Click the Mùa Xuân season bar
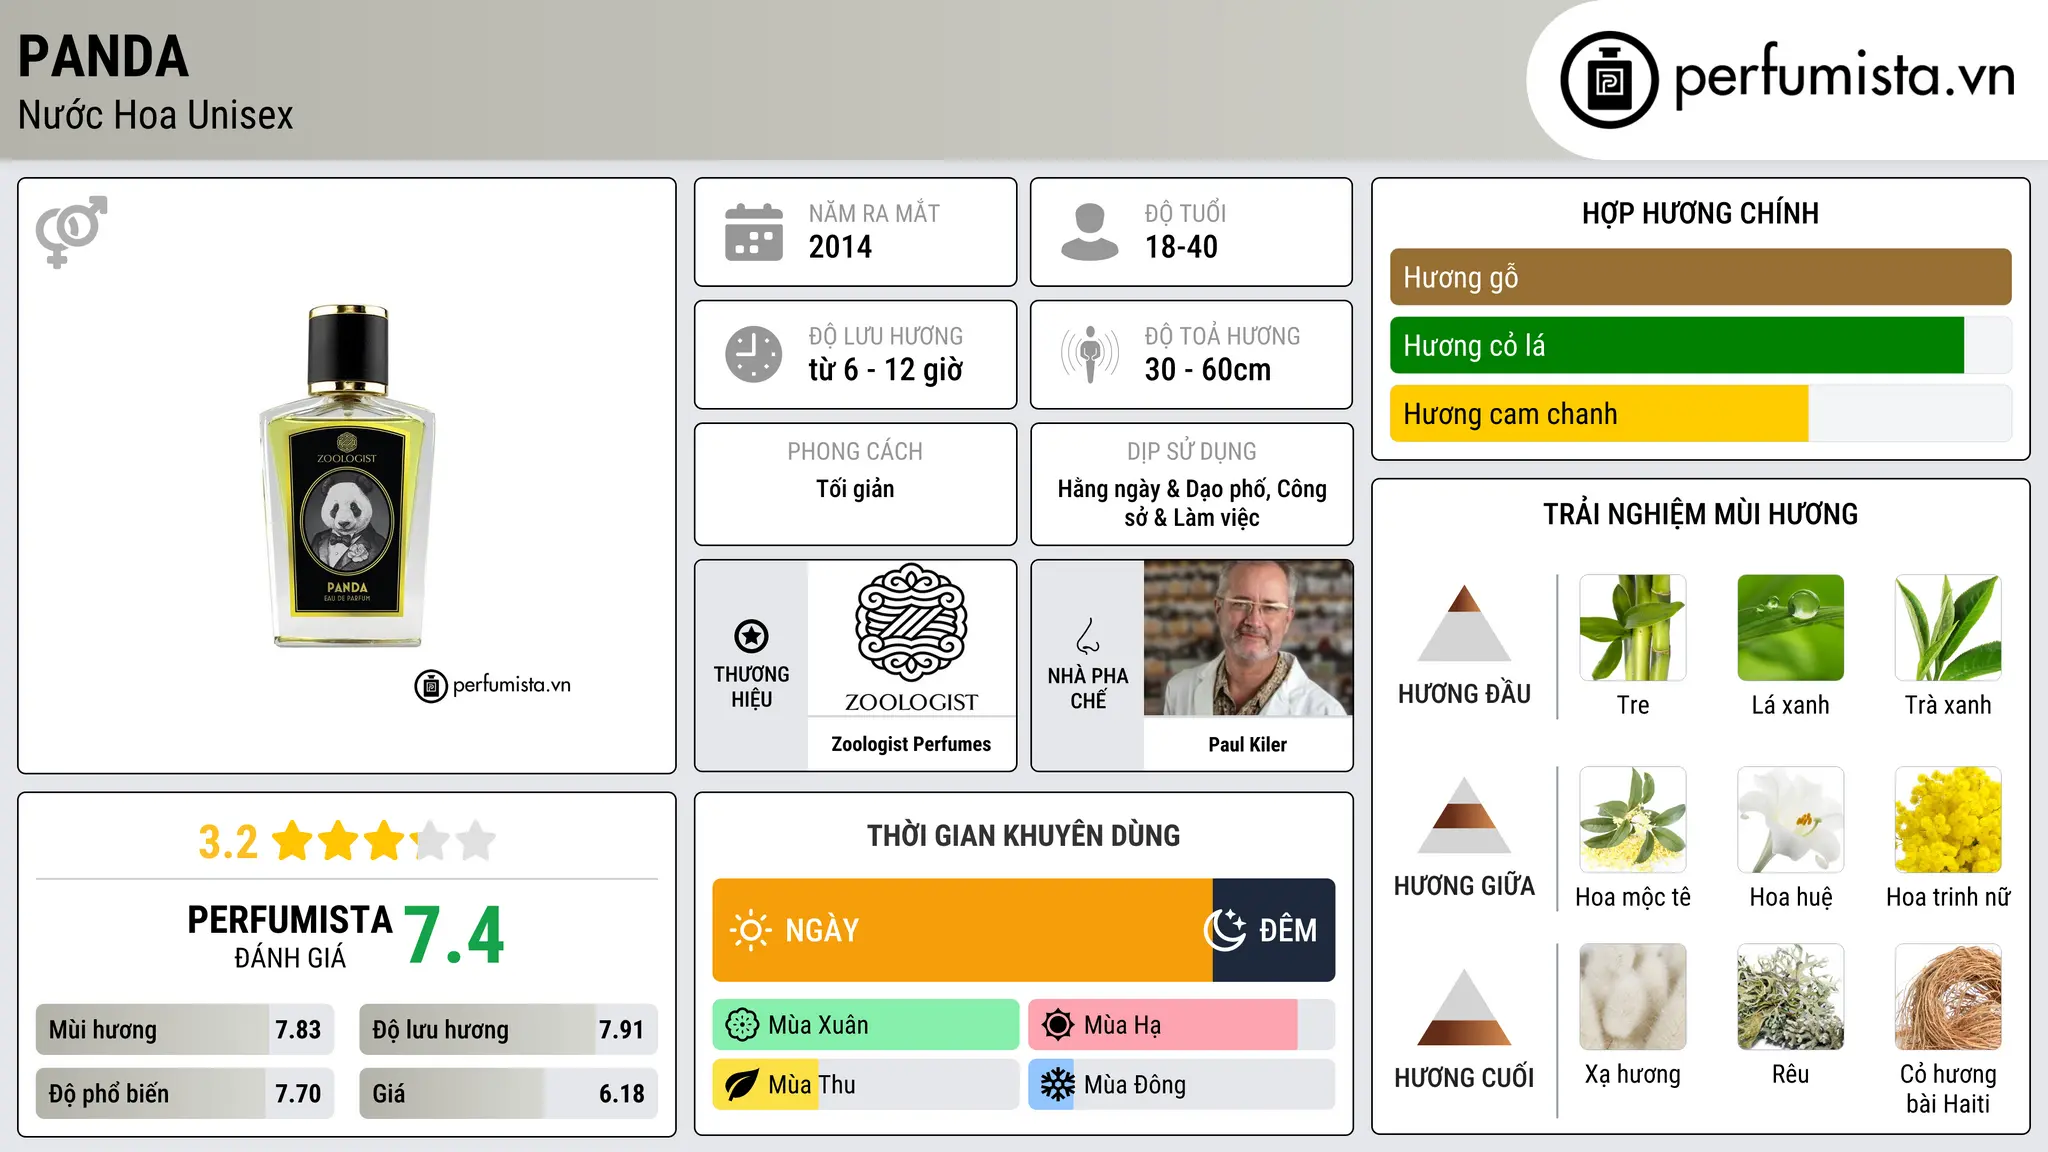Screen dimensions: 2048x1152 tap(866, 1025)
